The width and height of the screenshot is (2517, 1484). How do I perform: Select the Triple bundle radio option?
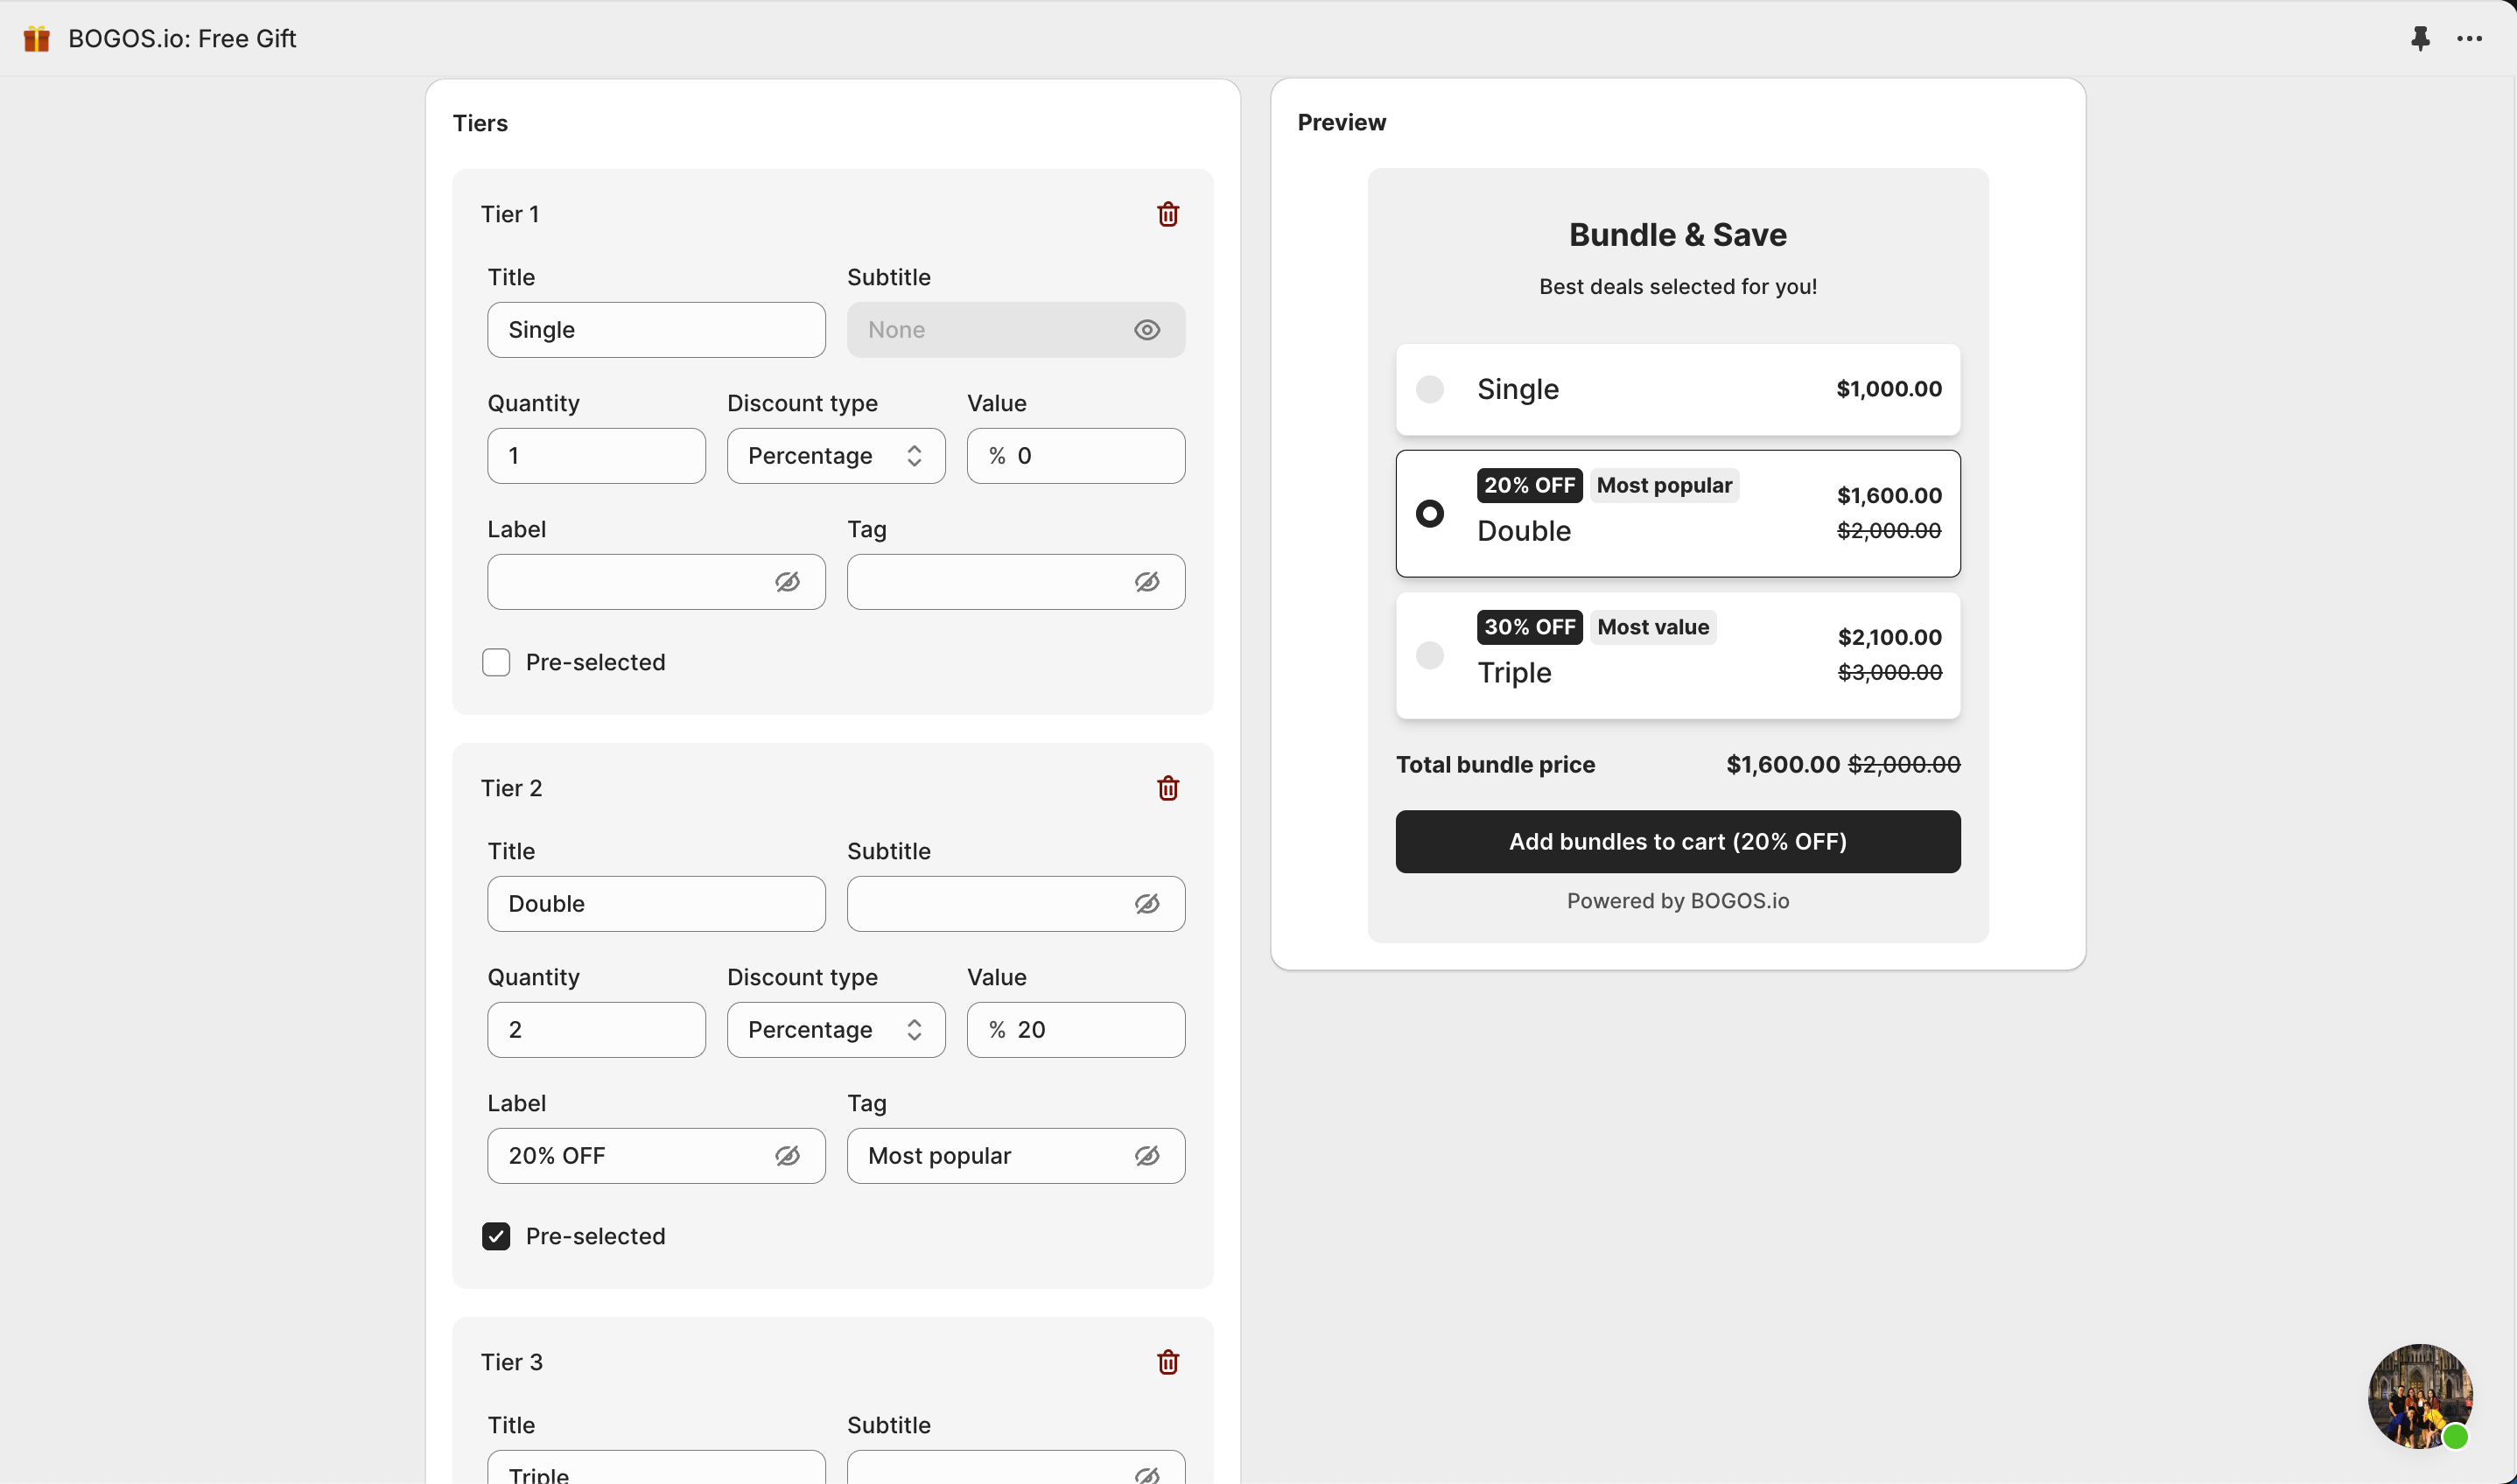tap(1429, 655)
